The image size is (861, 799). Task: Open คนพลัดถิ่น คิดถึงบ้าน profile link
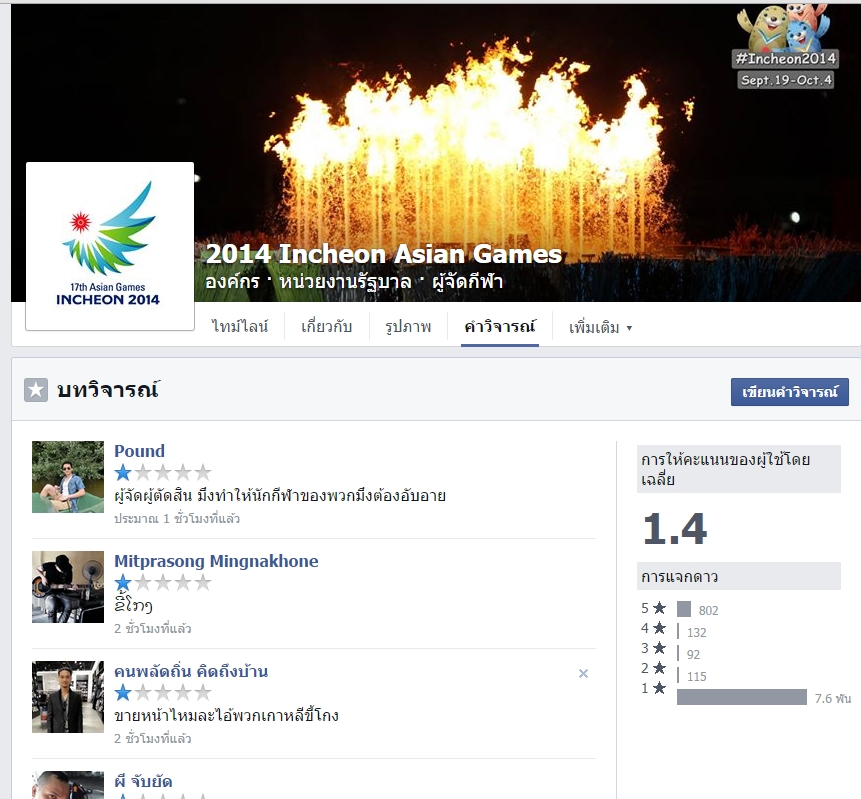coord(191,671)
